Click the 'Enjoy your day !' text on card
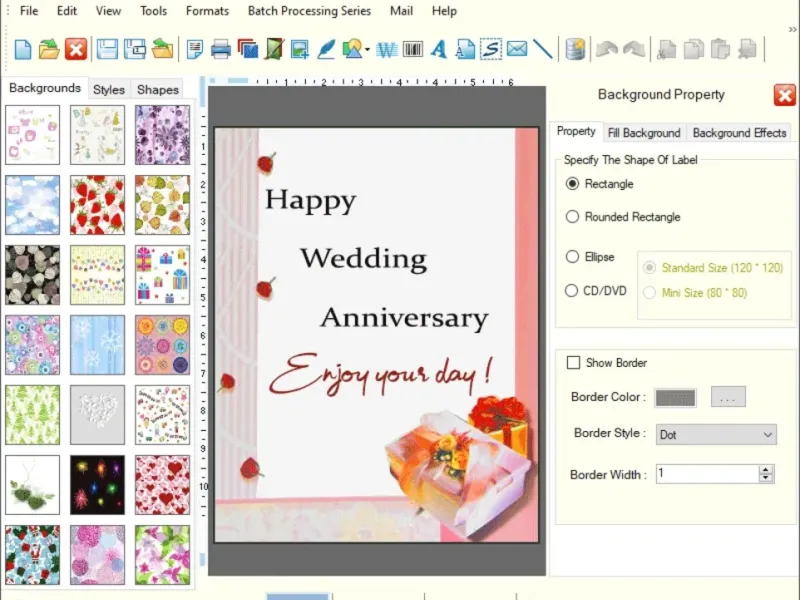Image resolution: width=800 pixels, height=600 pixels. (381, 374)
